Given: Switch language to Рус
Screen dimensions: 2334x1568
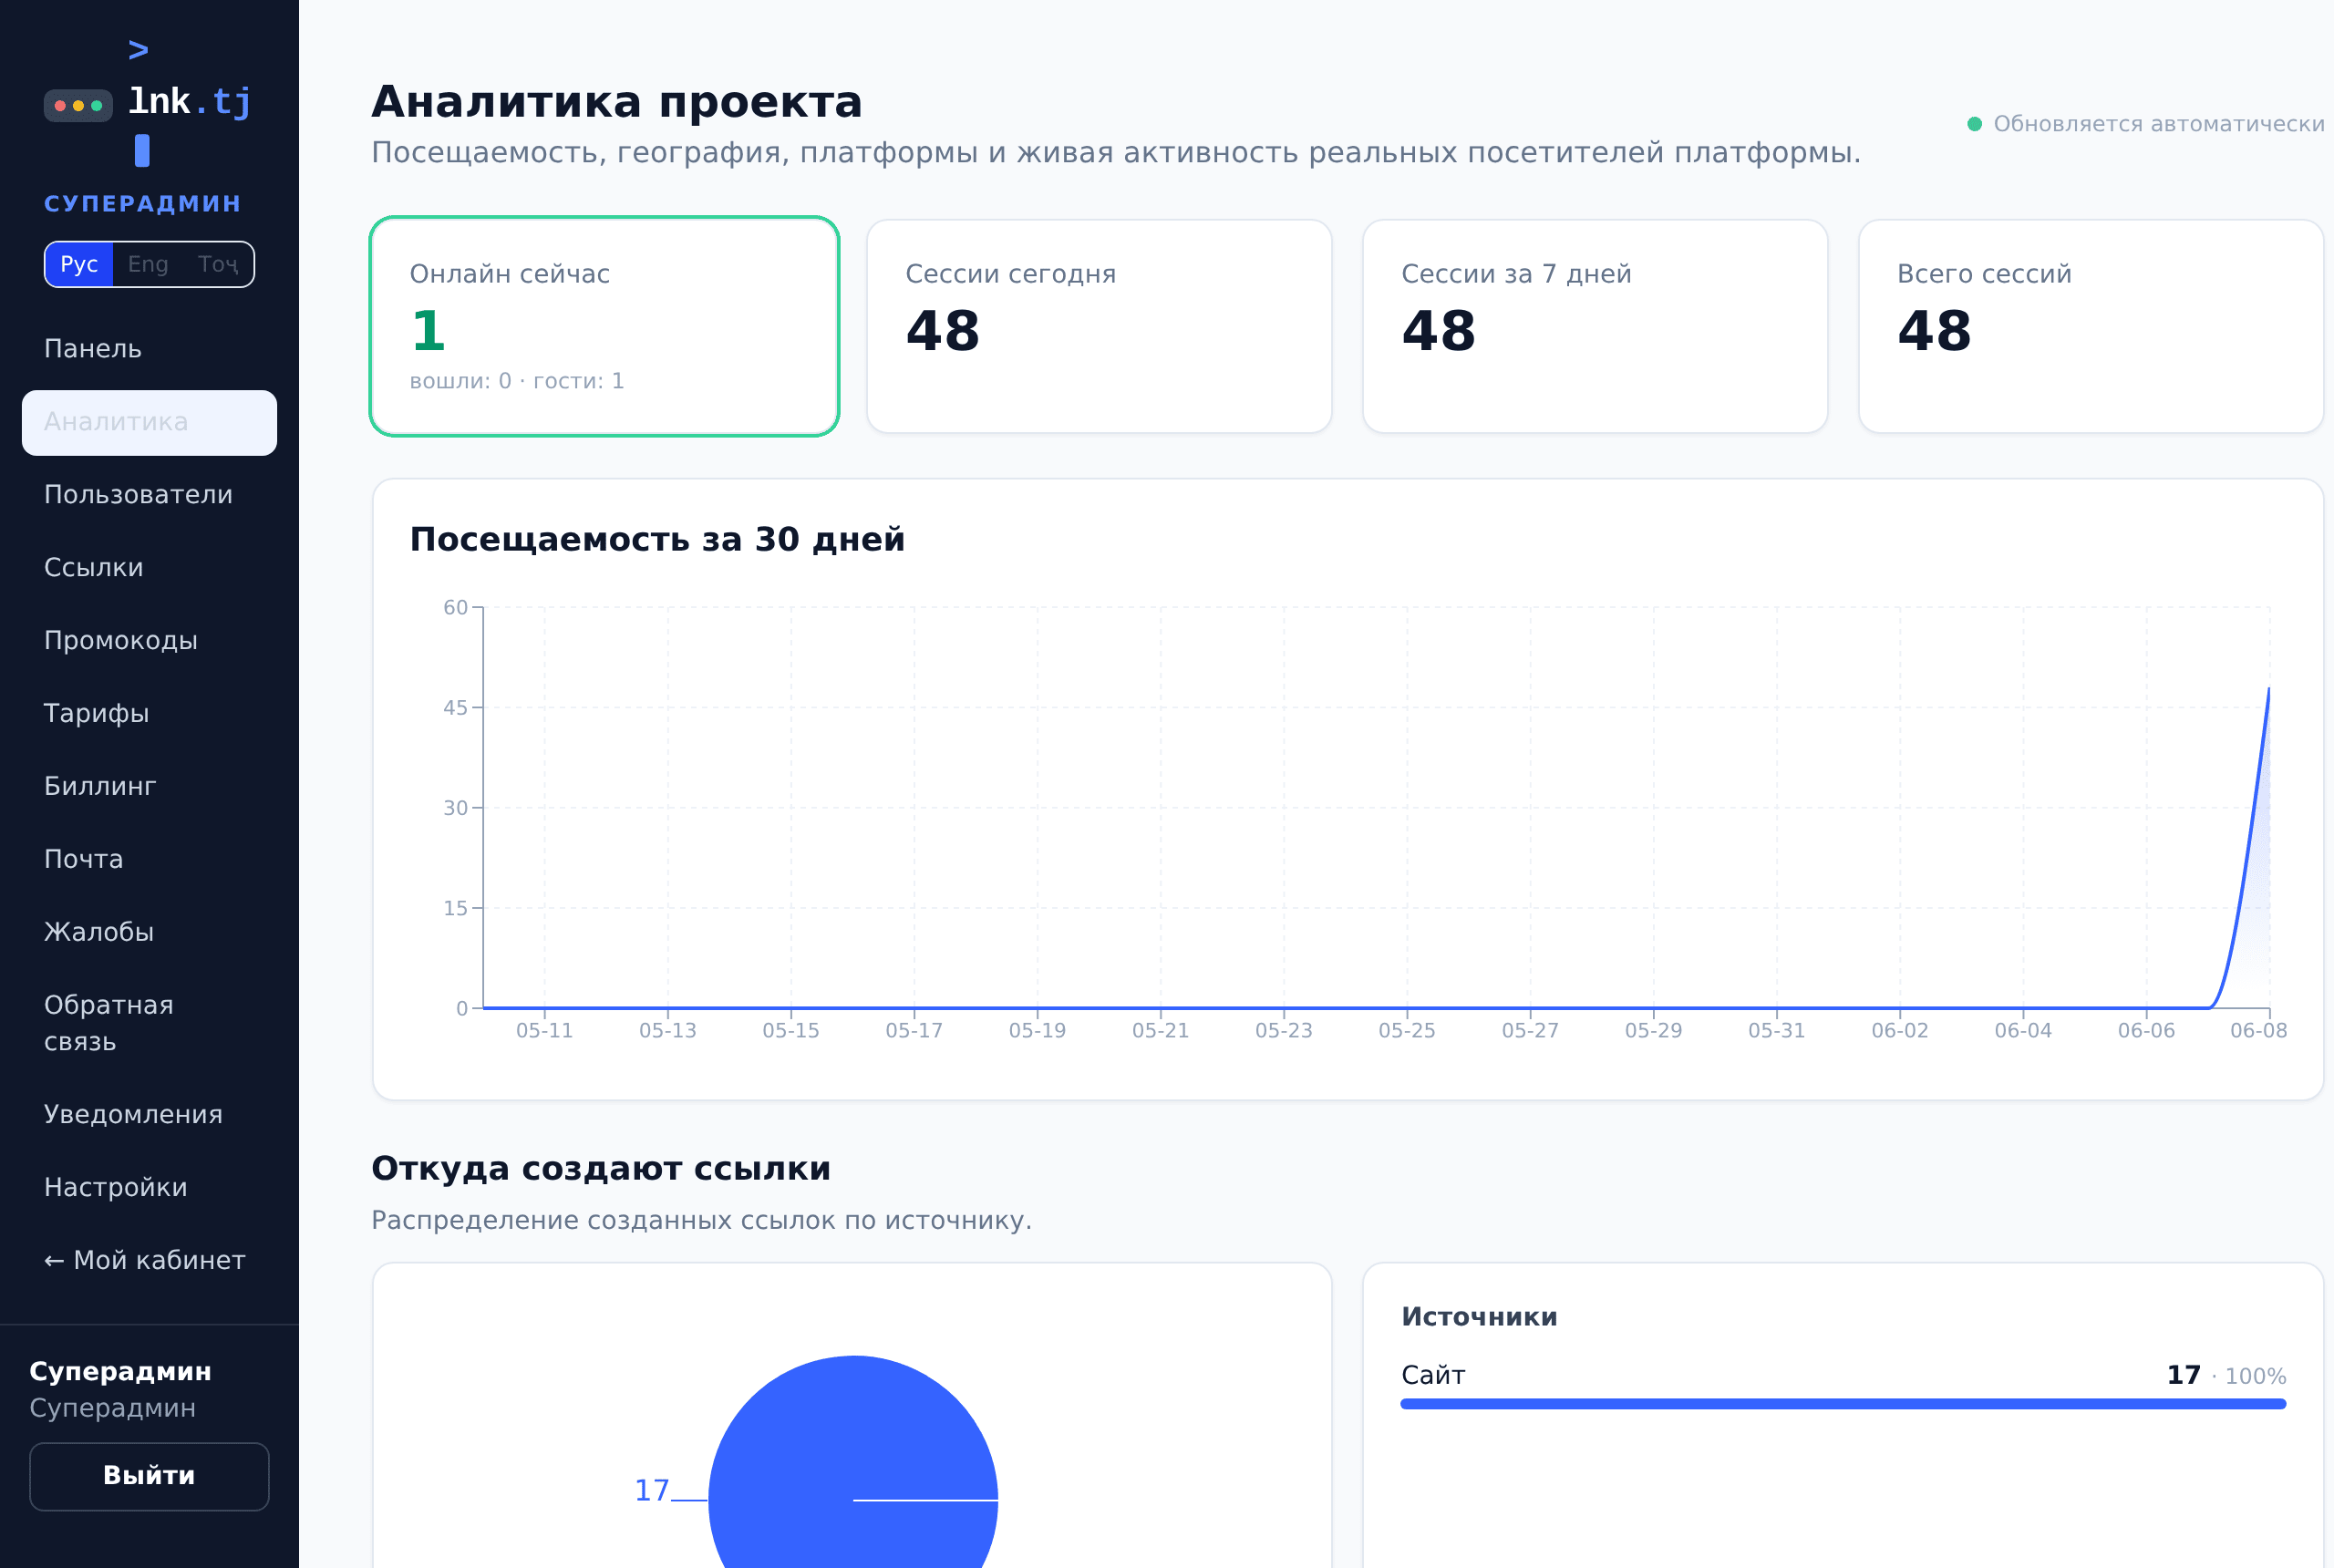Looking at the screenshot, I should (79, 264).
